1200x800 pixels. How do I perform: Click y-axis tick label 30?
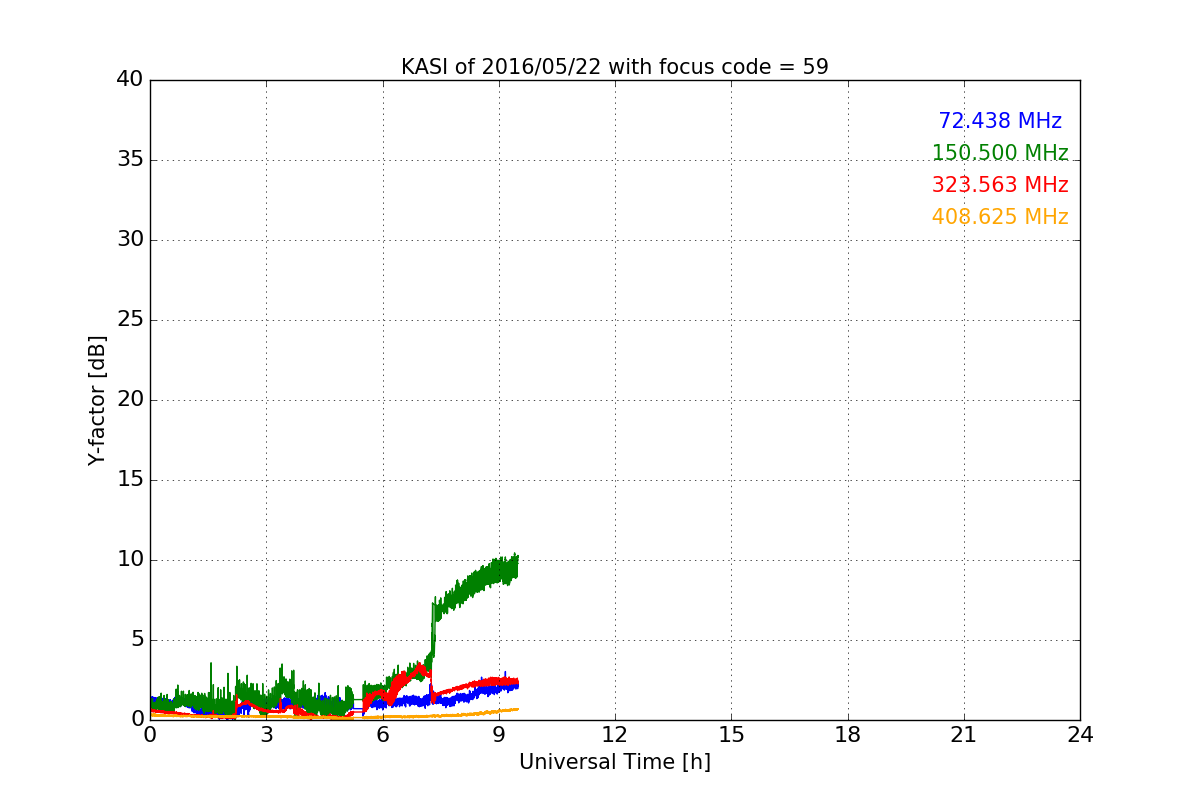[130, 240]
